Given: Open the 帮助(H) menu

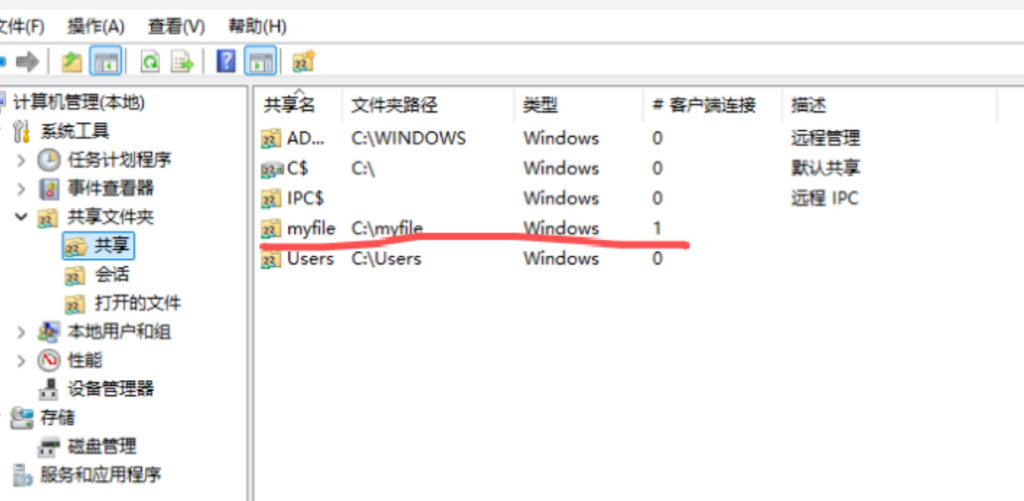Looking at the screenshot, I should [x=257, y=26].
